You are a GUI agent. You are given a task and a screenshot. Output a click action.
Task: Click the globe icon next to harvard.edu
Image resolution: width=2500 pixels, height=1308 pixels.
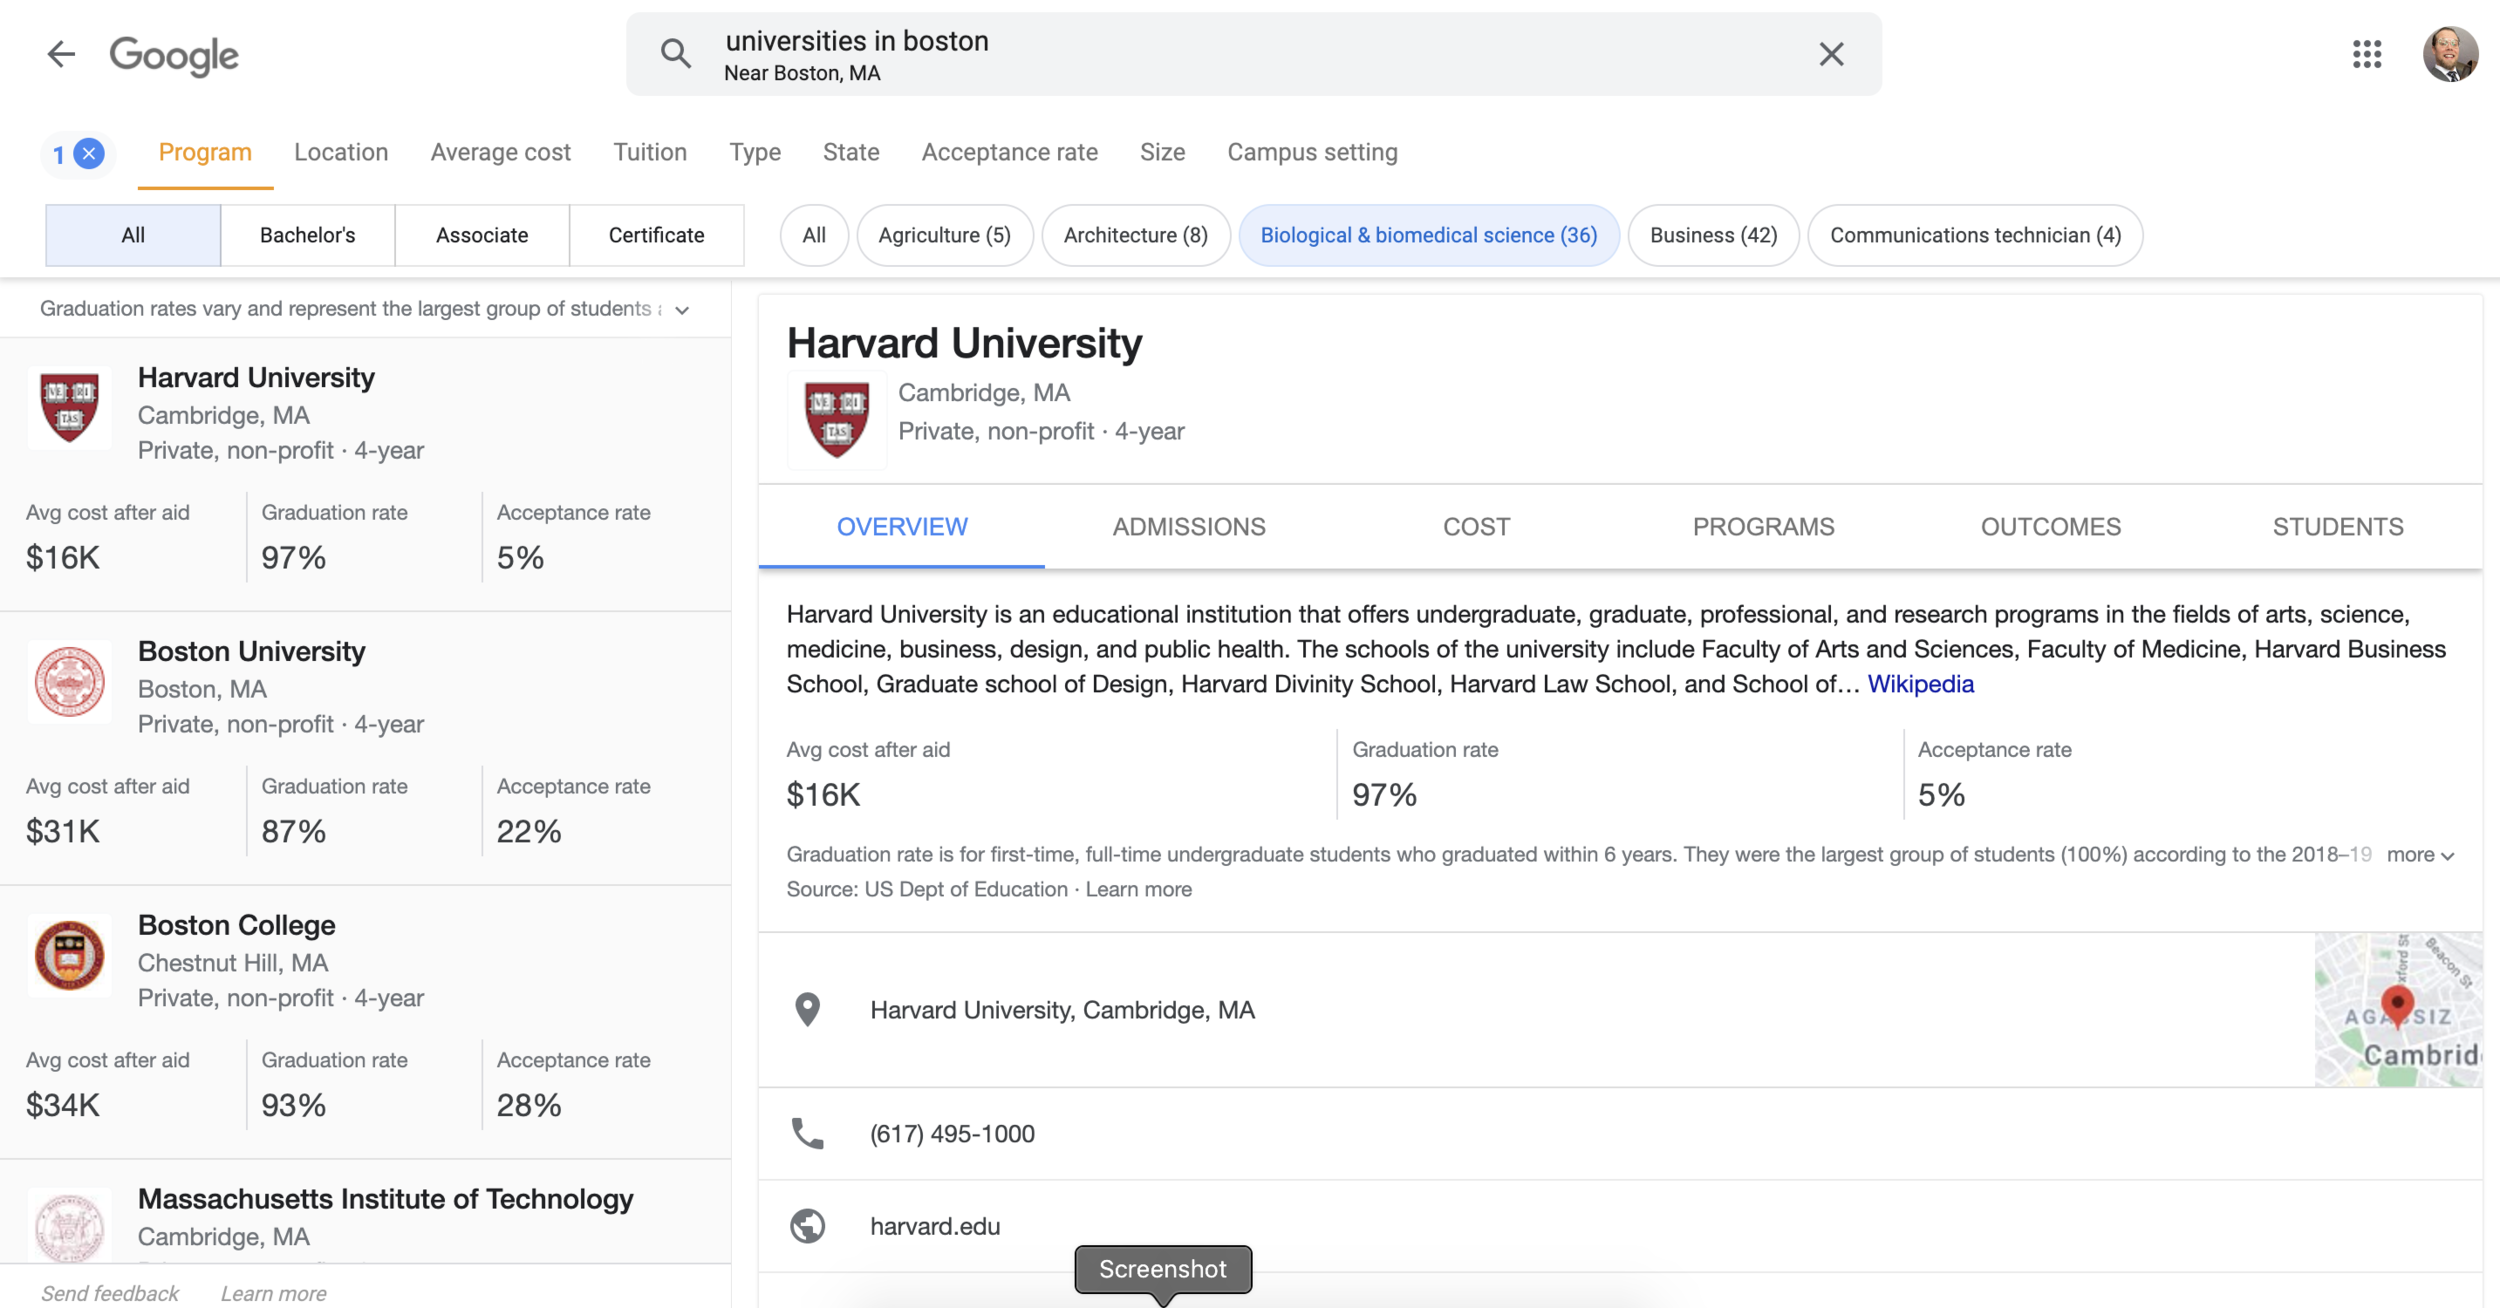pyautogui.click(x=808, y=1226)
